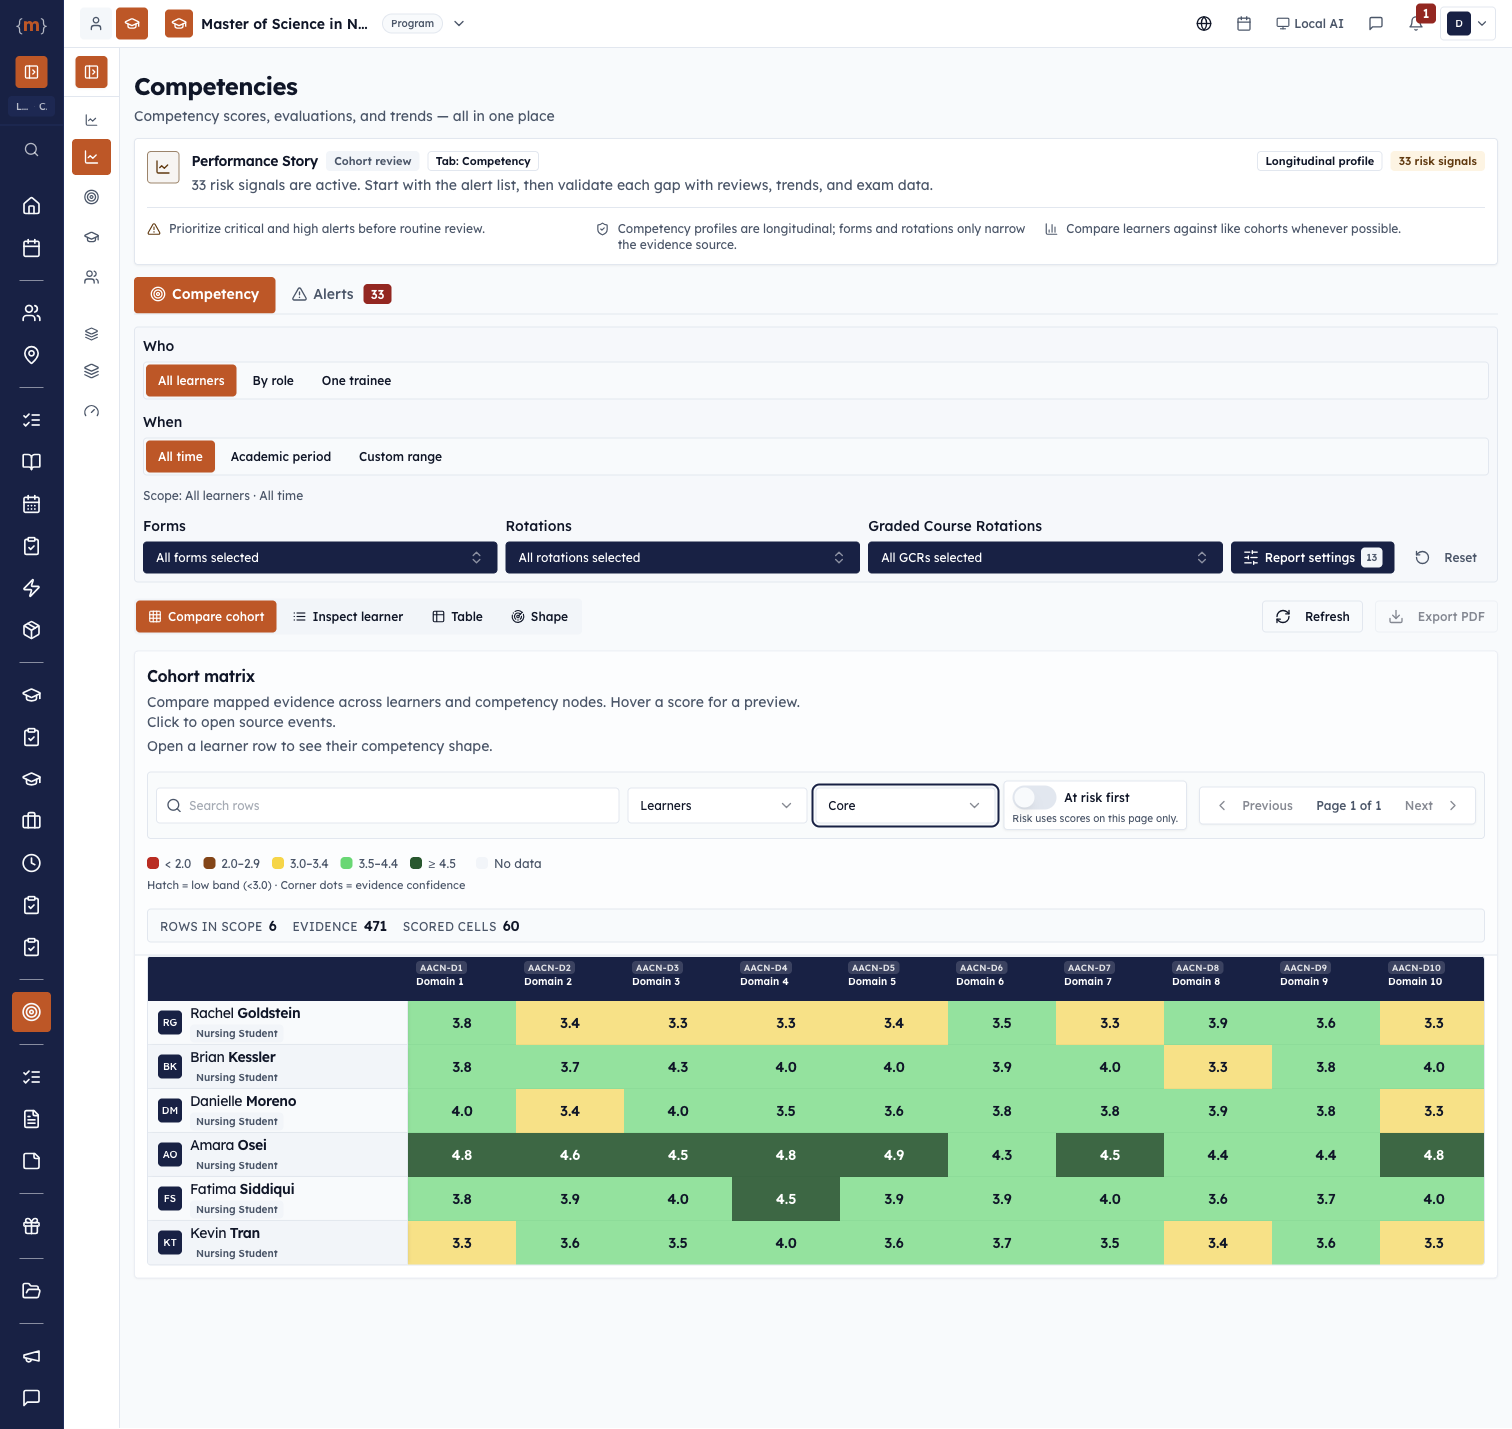Open the target icon in secondary sidebar
Viewport: 1512px width, 1429px height.
[92, 197]
